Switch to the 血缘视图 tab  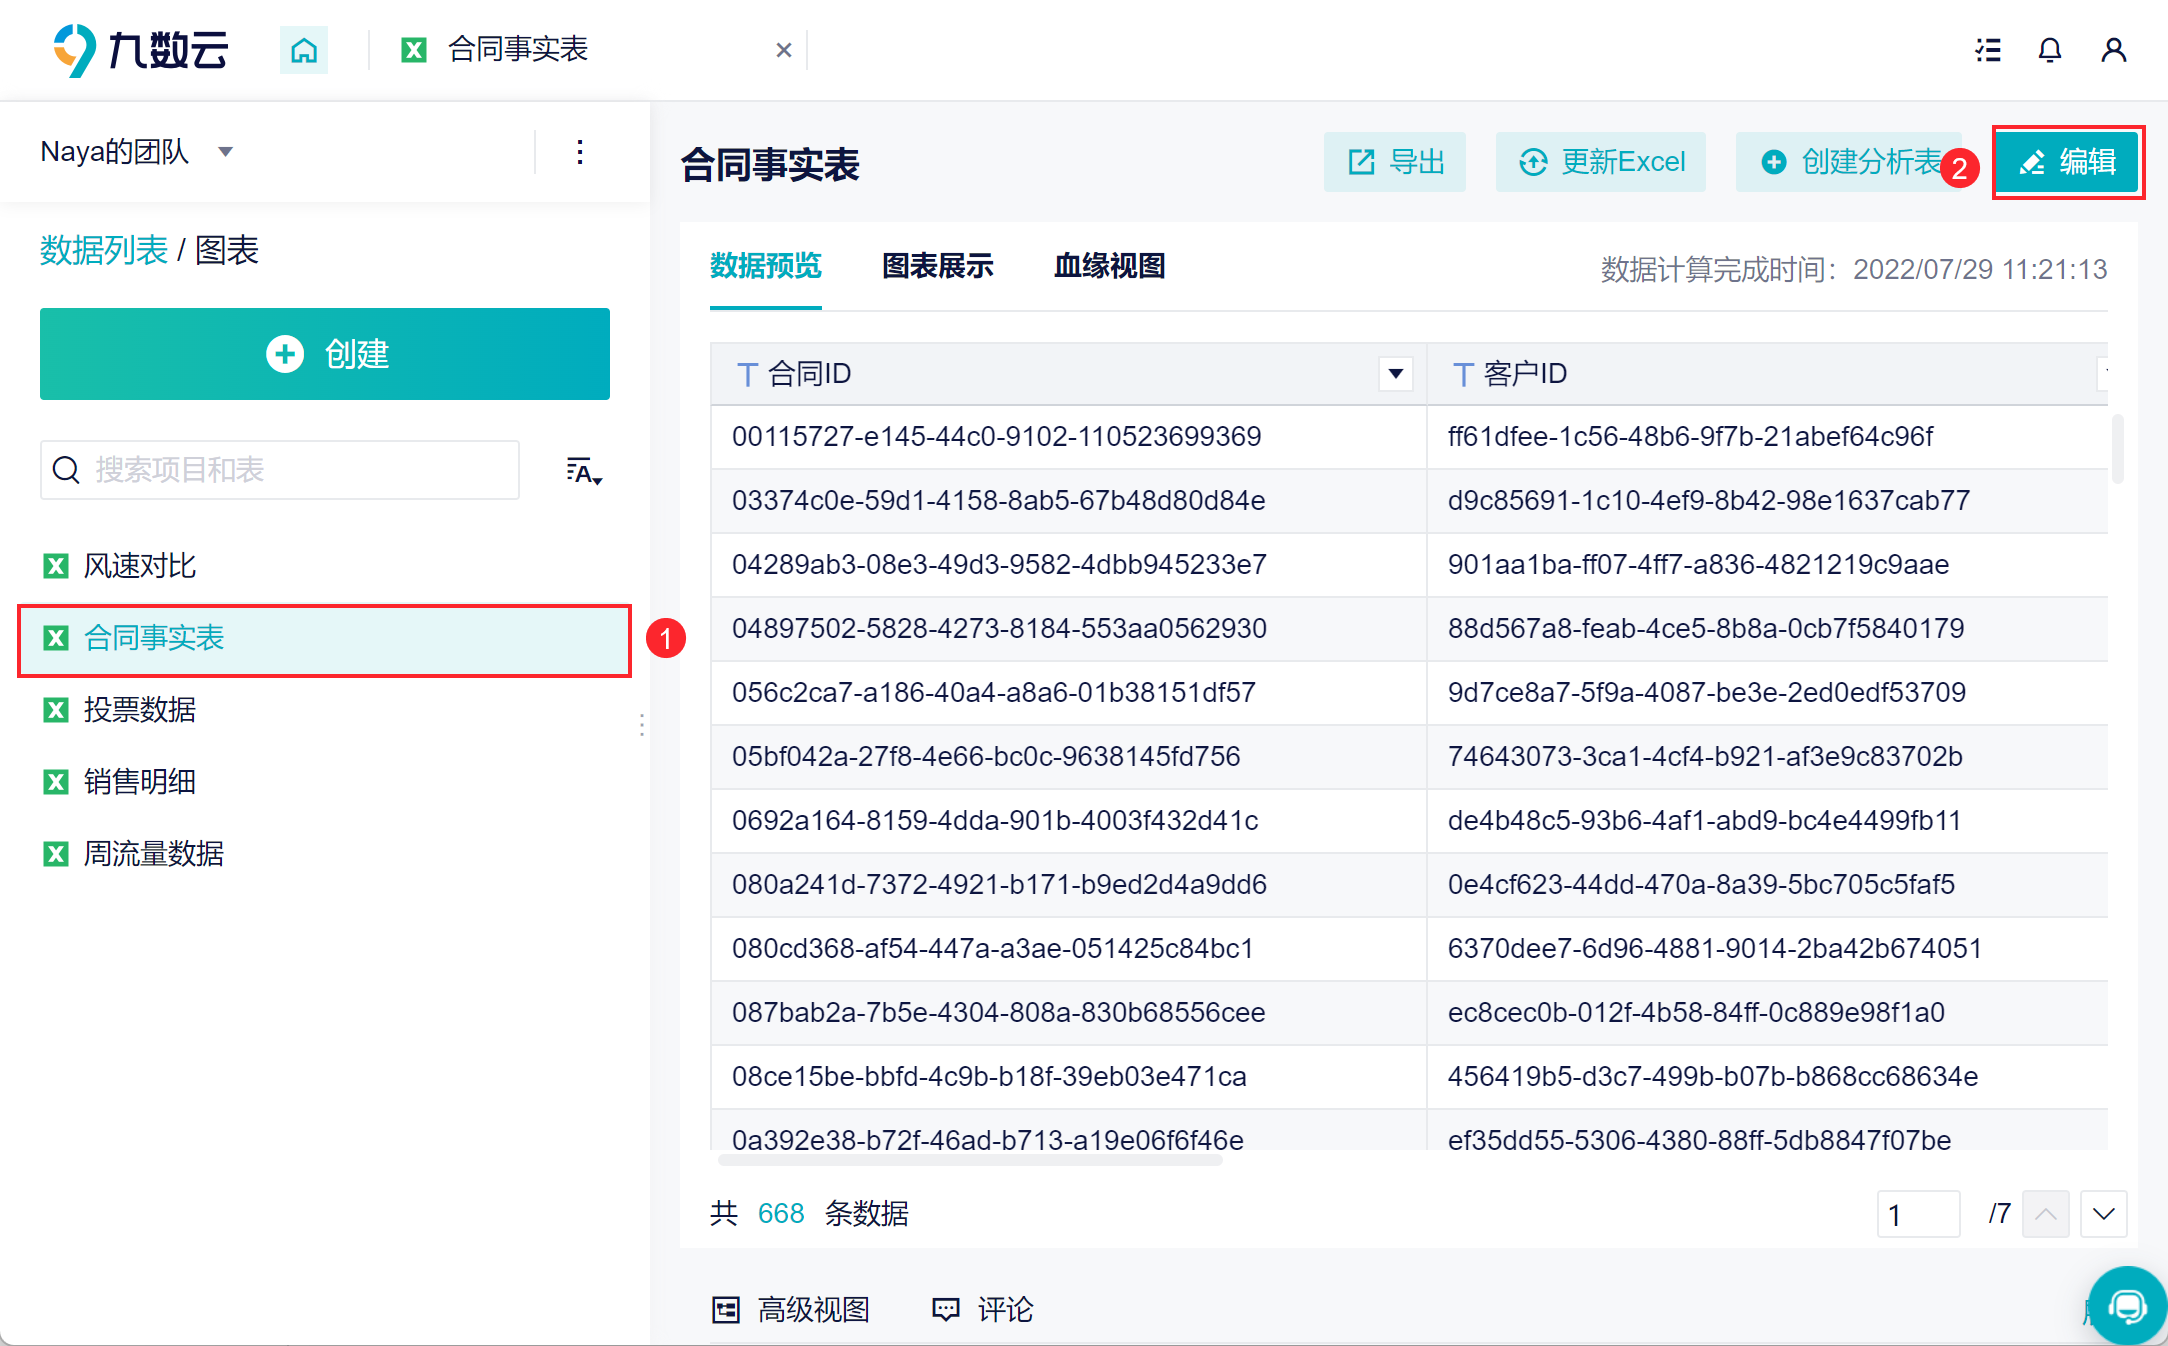[x=1109, y=266]
